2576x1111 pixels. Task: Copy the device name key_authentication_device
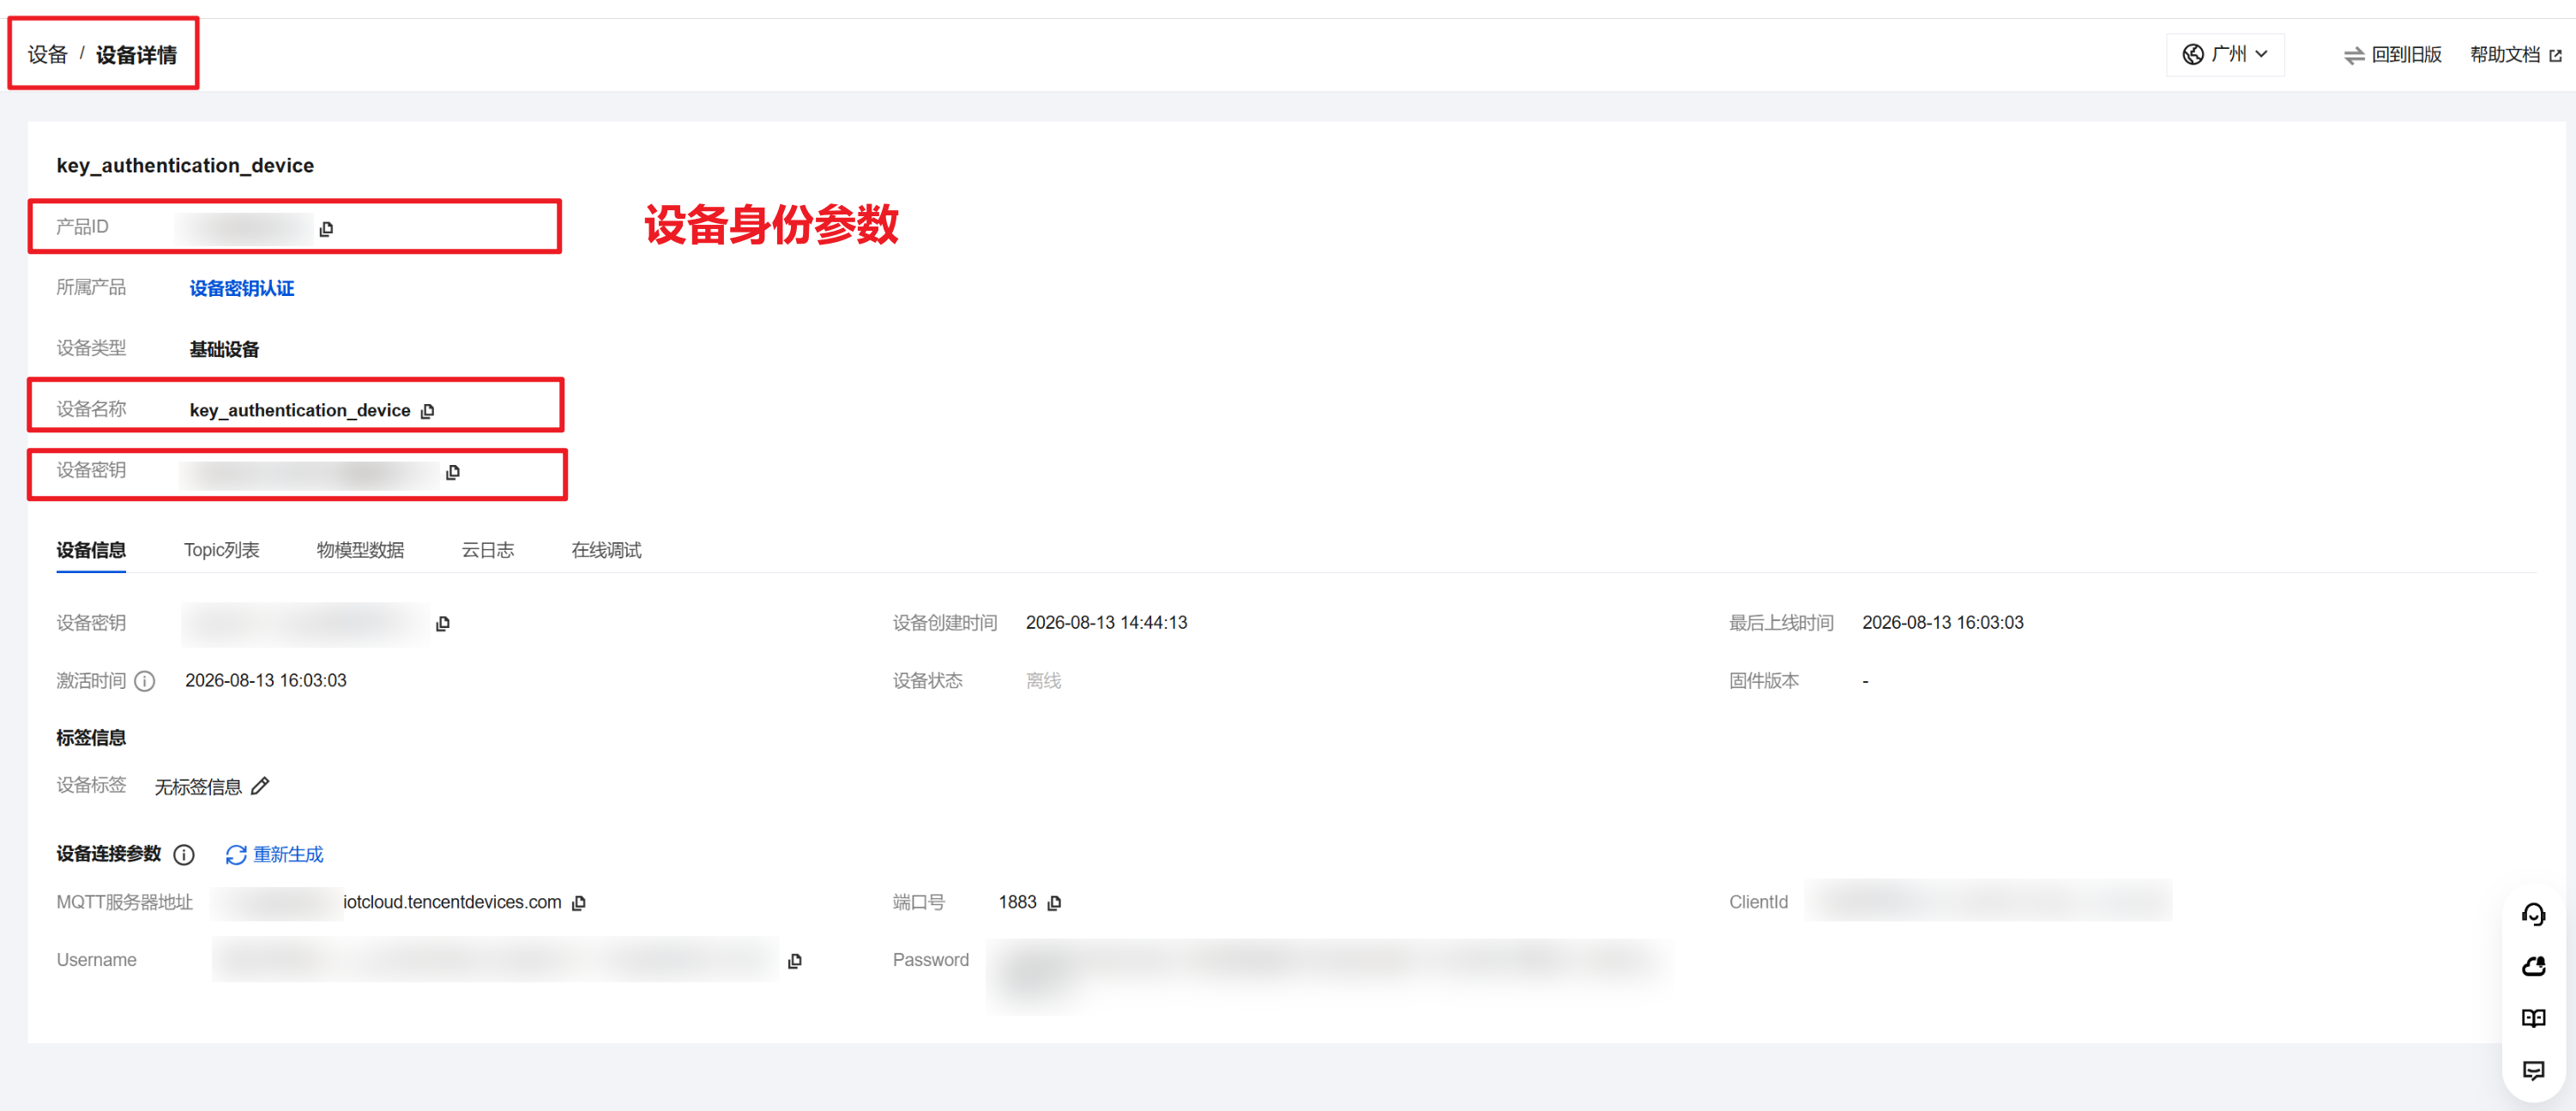[428, 411]
